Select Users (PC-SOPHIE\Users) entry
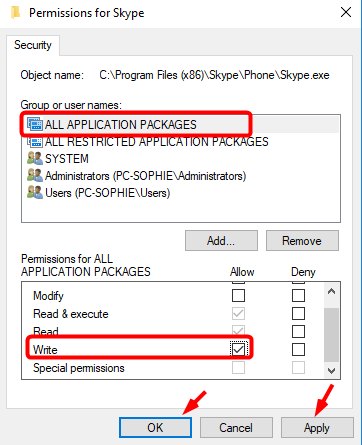Image resolution: width=362 pixels, height=445 pixels. (x=107, y=193)
